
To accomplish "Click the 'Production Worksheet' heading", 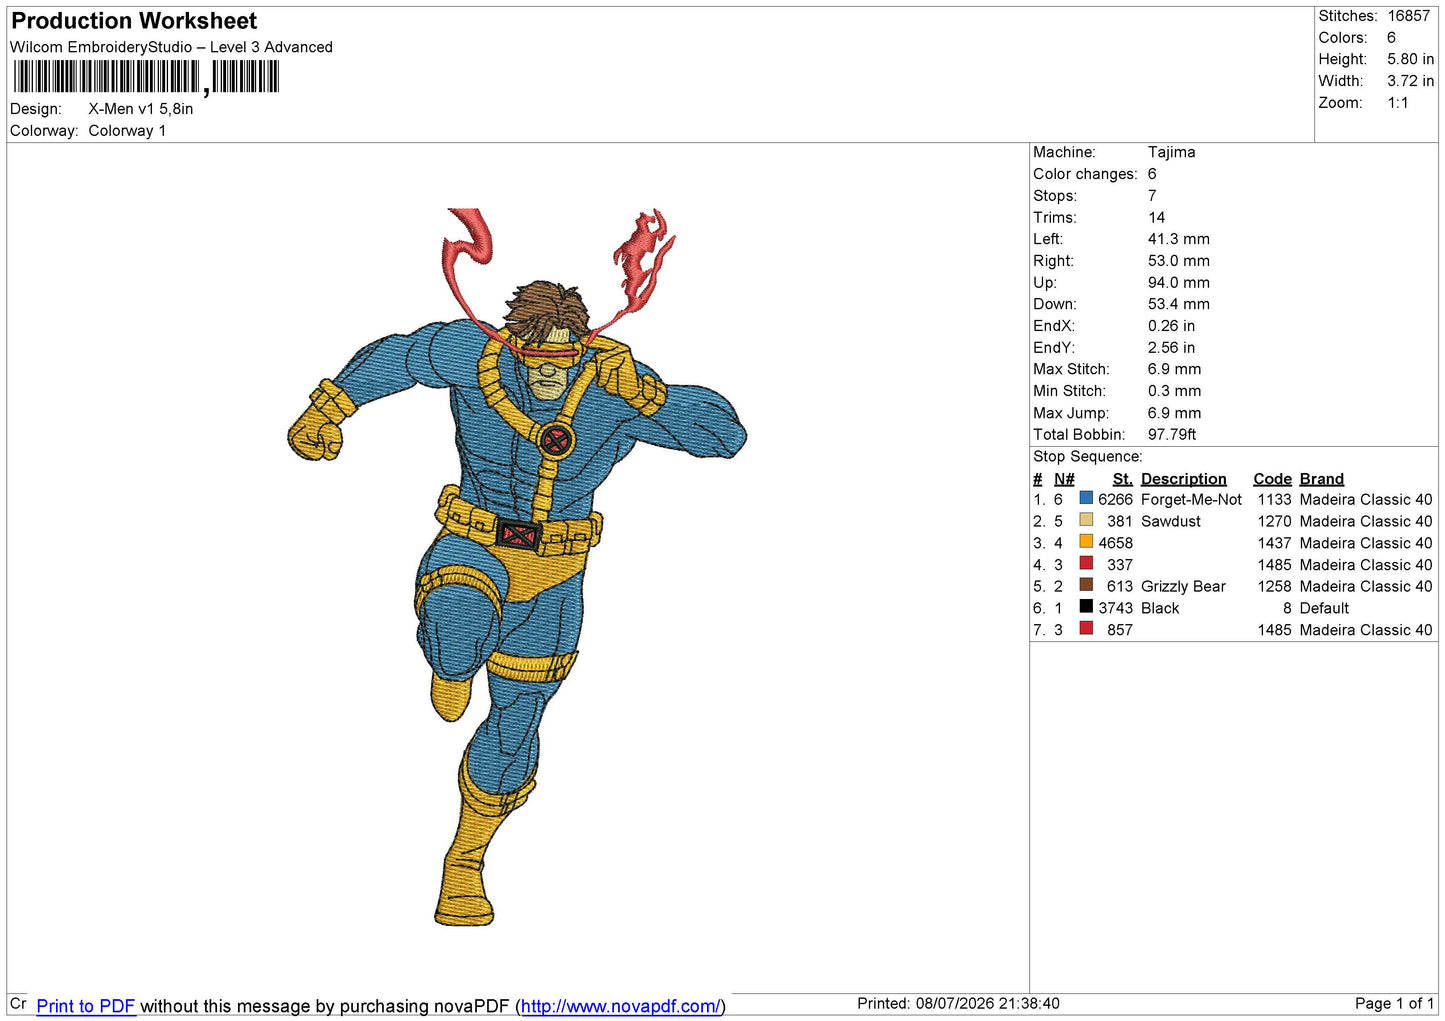I will (134, 21).
